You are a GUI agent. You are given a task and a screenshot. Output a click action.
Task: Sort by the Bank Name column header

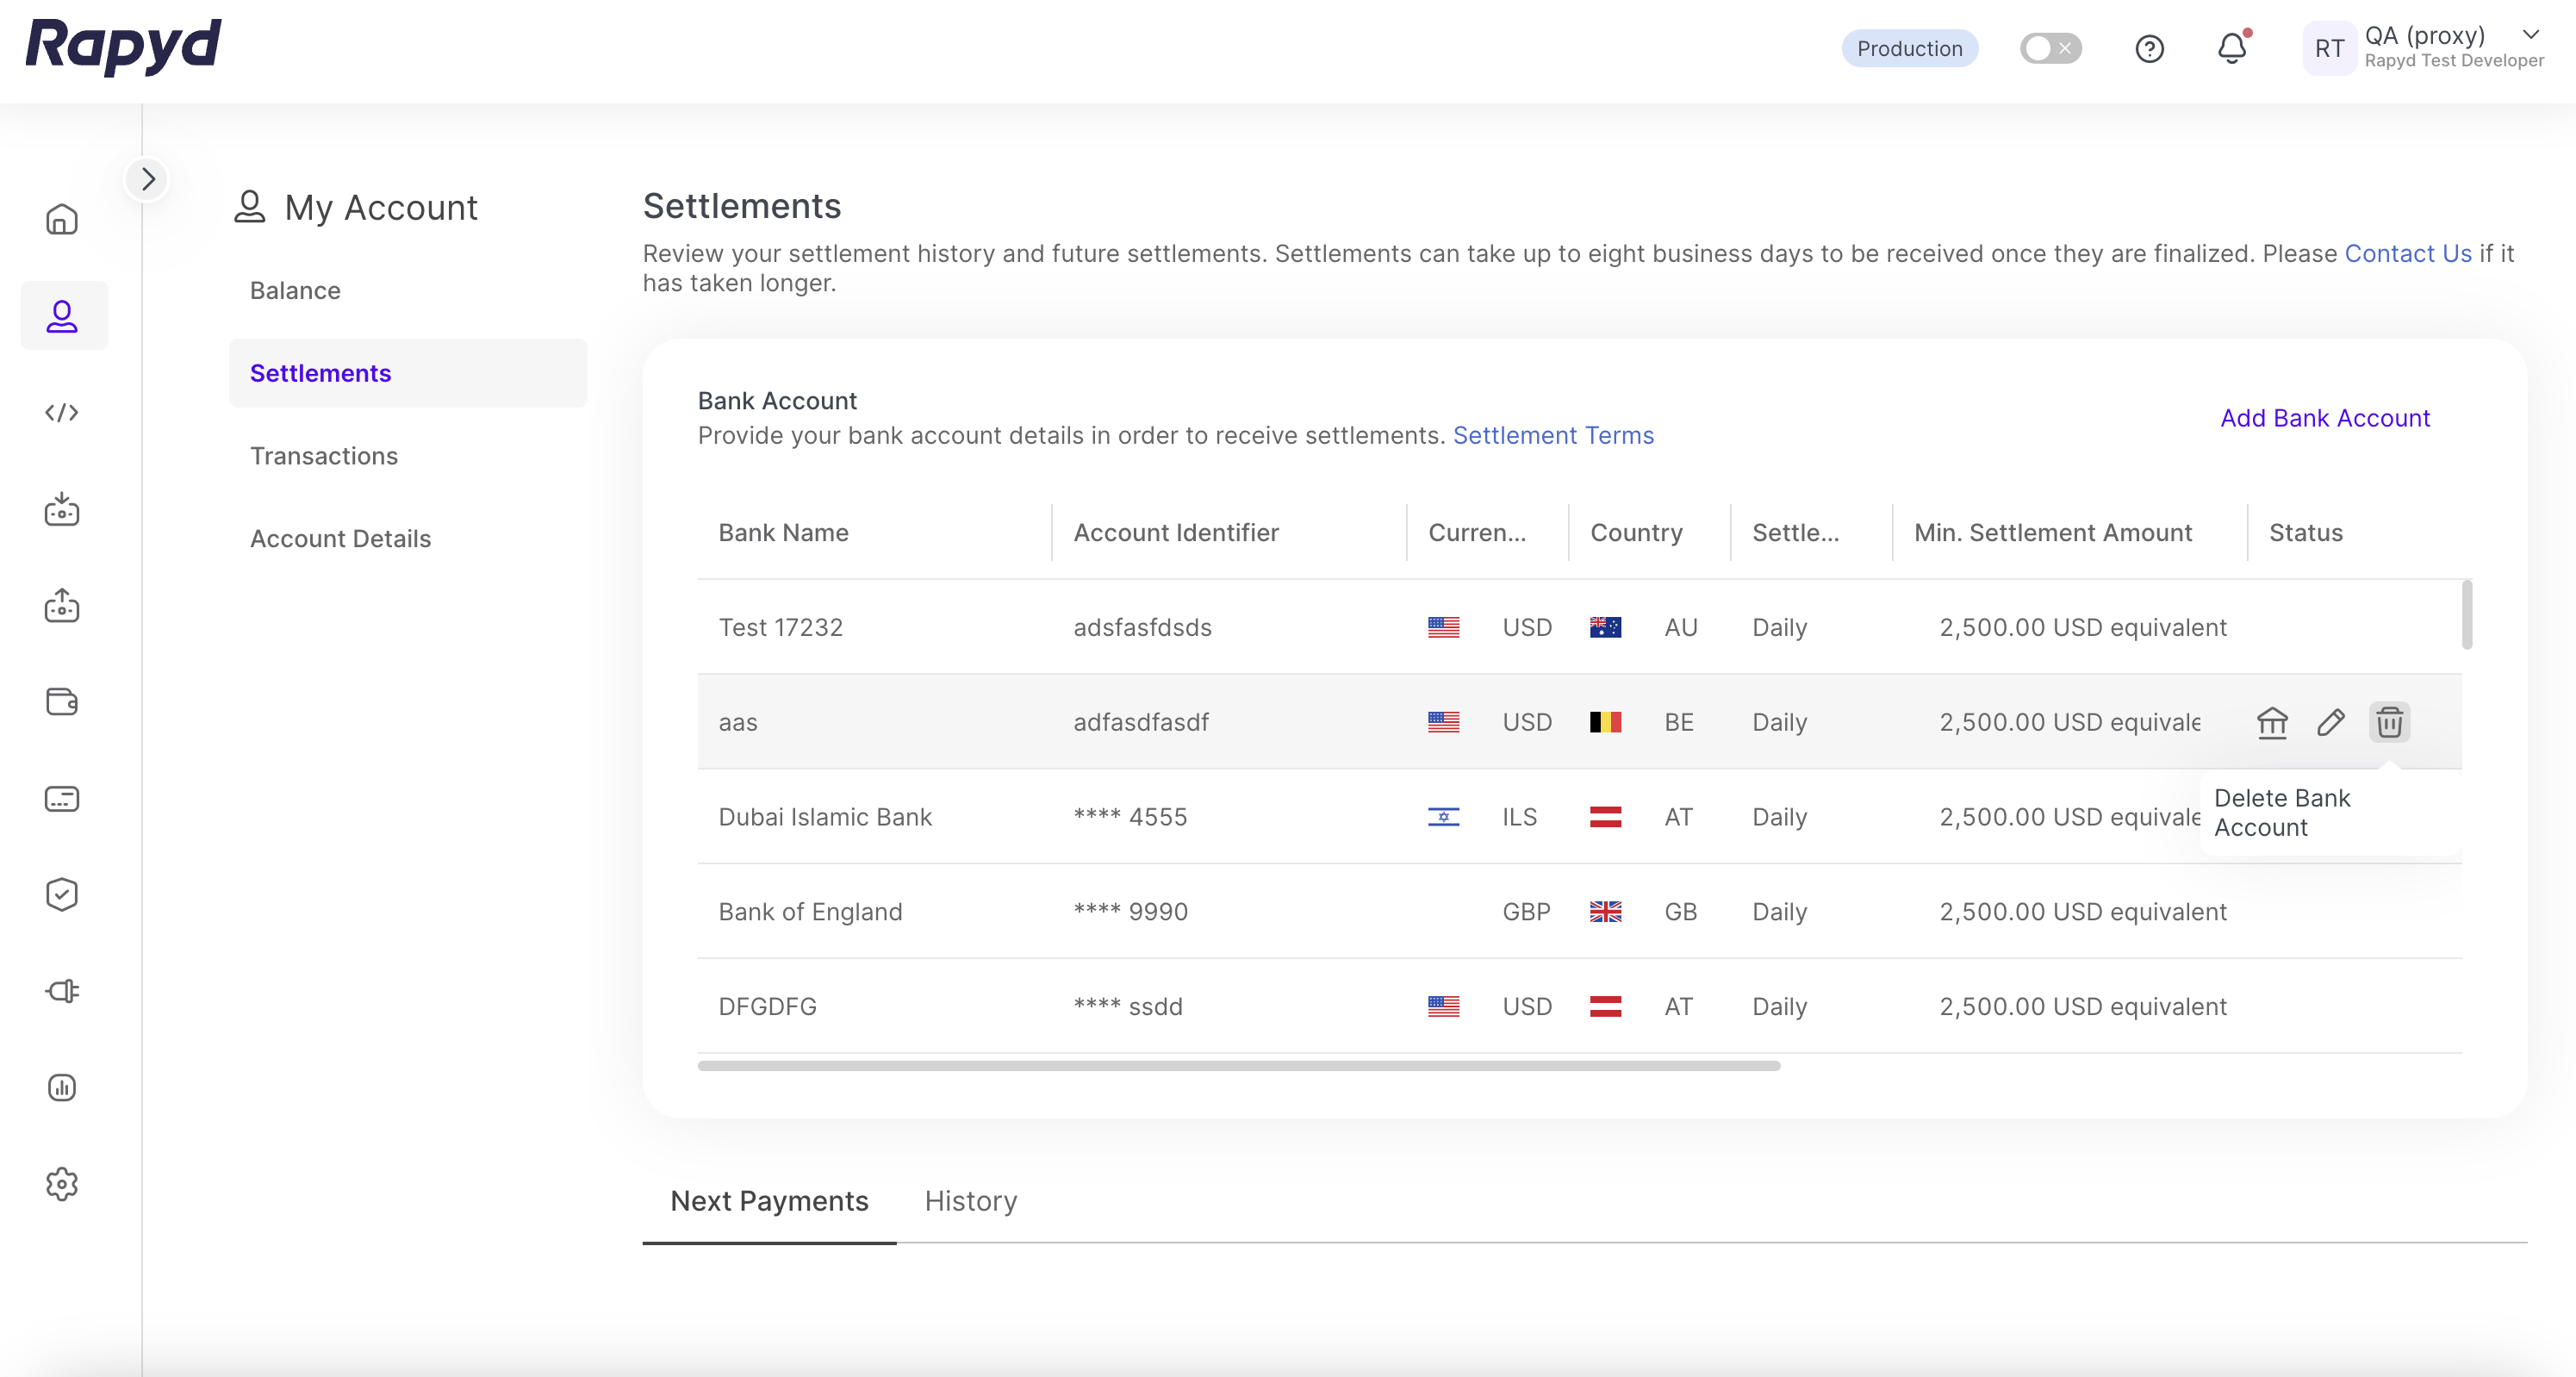pyautogui.click(x=784, y=533)
